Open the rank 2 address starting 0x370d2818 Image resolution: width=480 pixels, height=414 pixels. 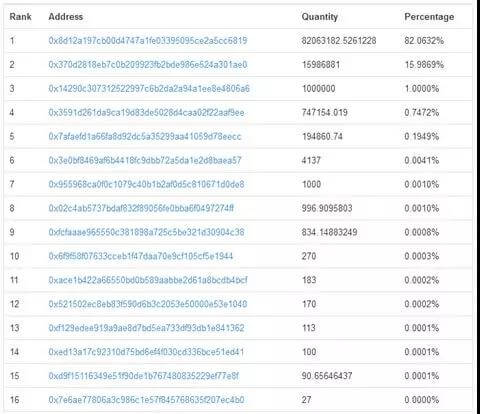(x=148, y=65)
